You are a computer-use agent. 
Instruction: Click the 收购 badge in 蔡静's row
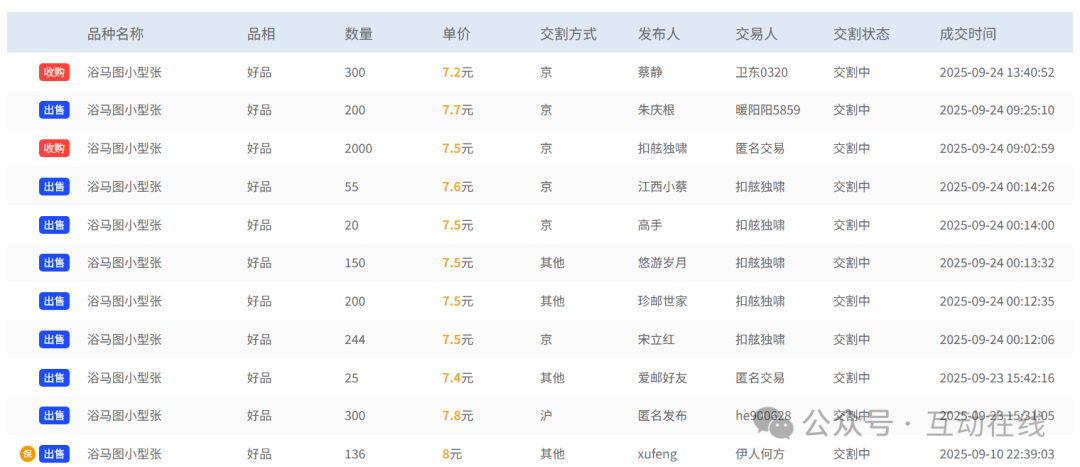54,72
